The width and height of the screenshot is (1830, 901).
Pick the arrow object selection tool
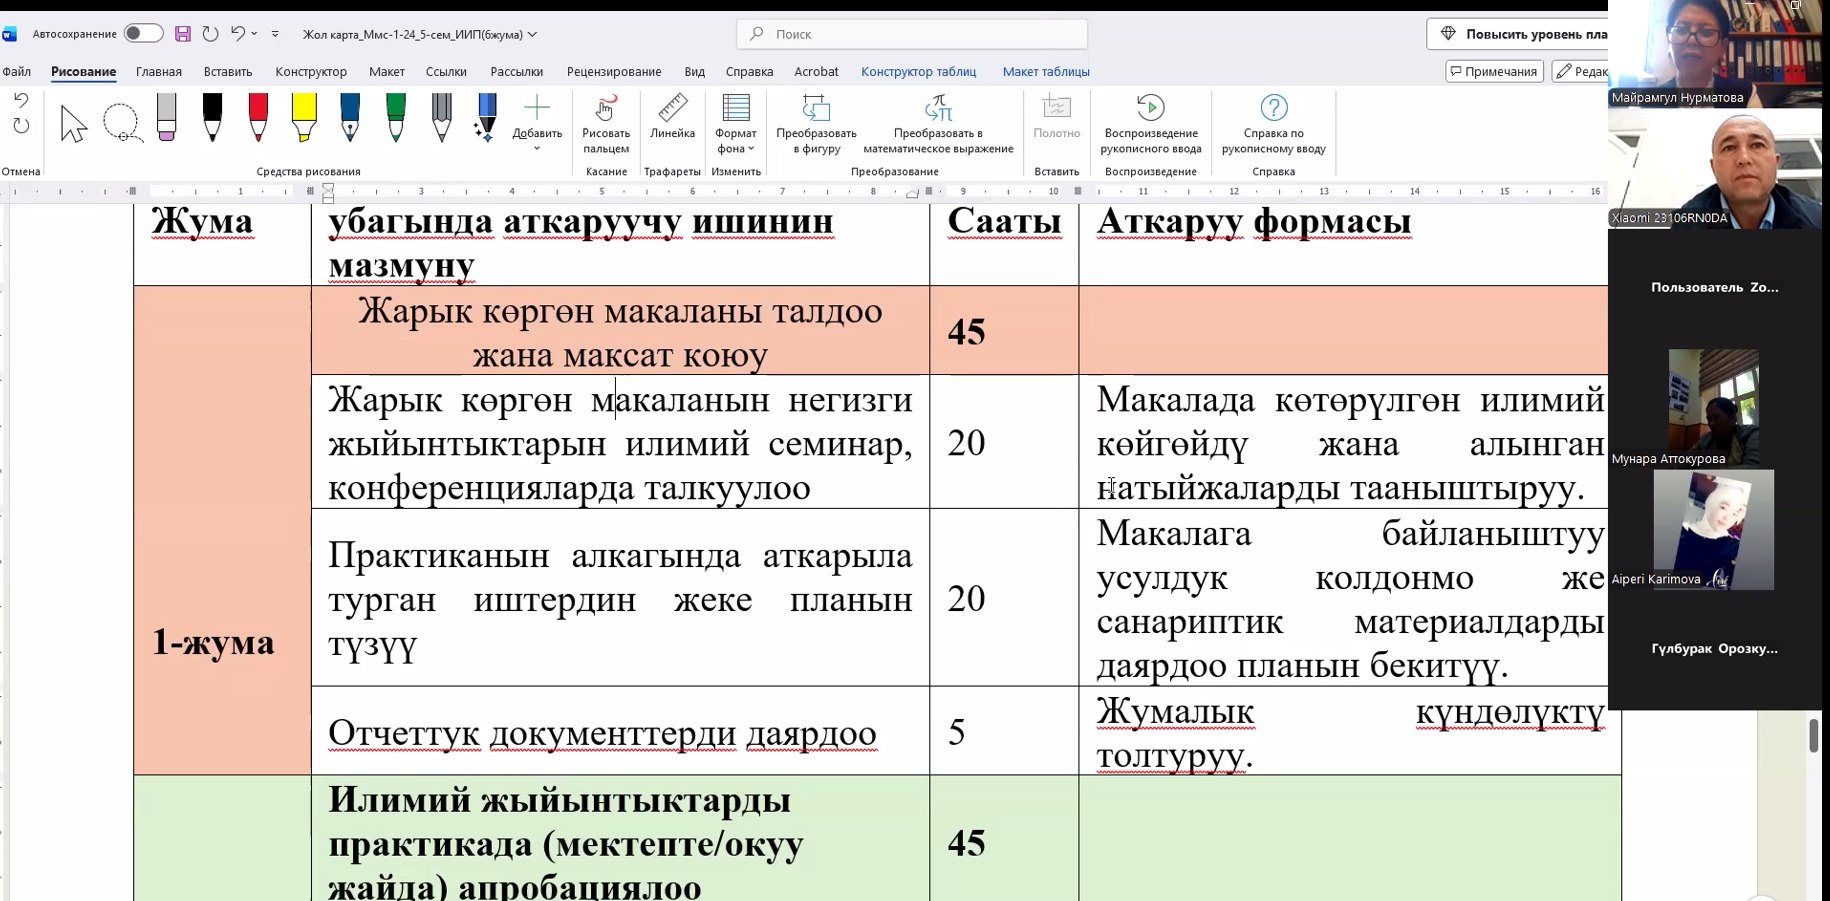pyautogui.click(x=73, y=123)
